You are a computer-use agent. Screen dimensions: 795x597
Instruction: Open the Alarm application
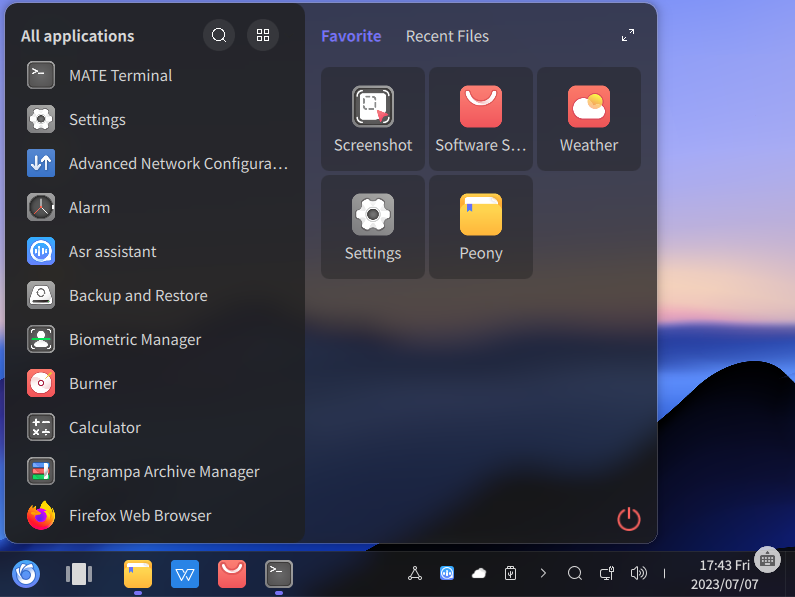154,207
